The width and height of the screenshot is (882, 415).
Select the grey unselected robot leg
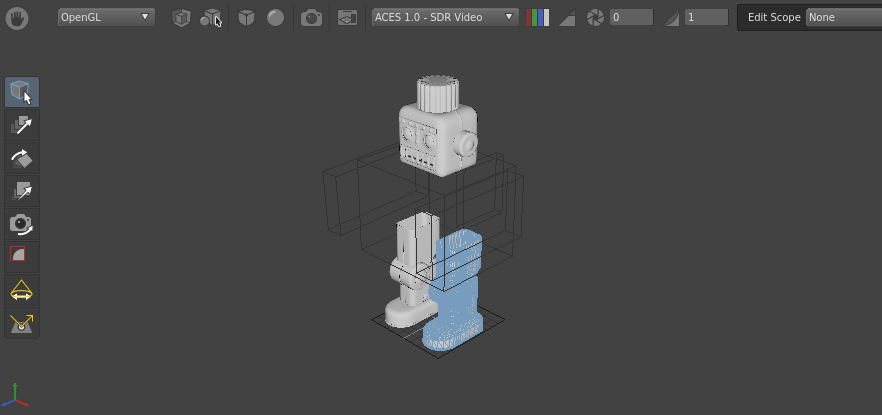tap(411, 270)
